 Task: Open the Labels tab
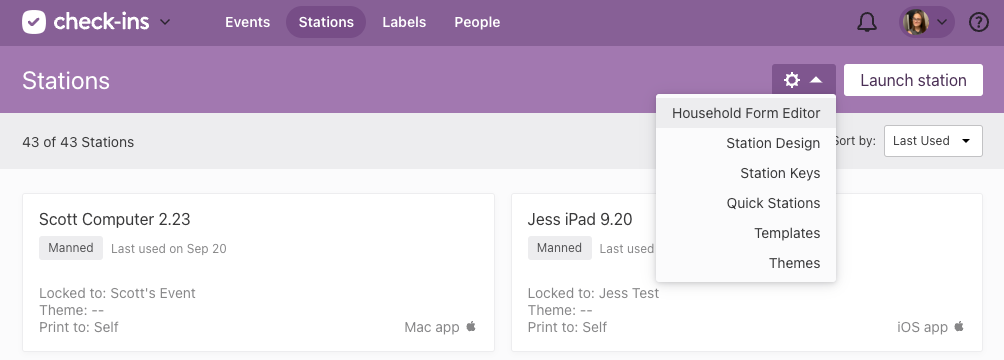coord(404,22)
